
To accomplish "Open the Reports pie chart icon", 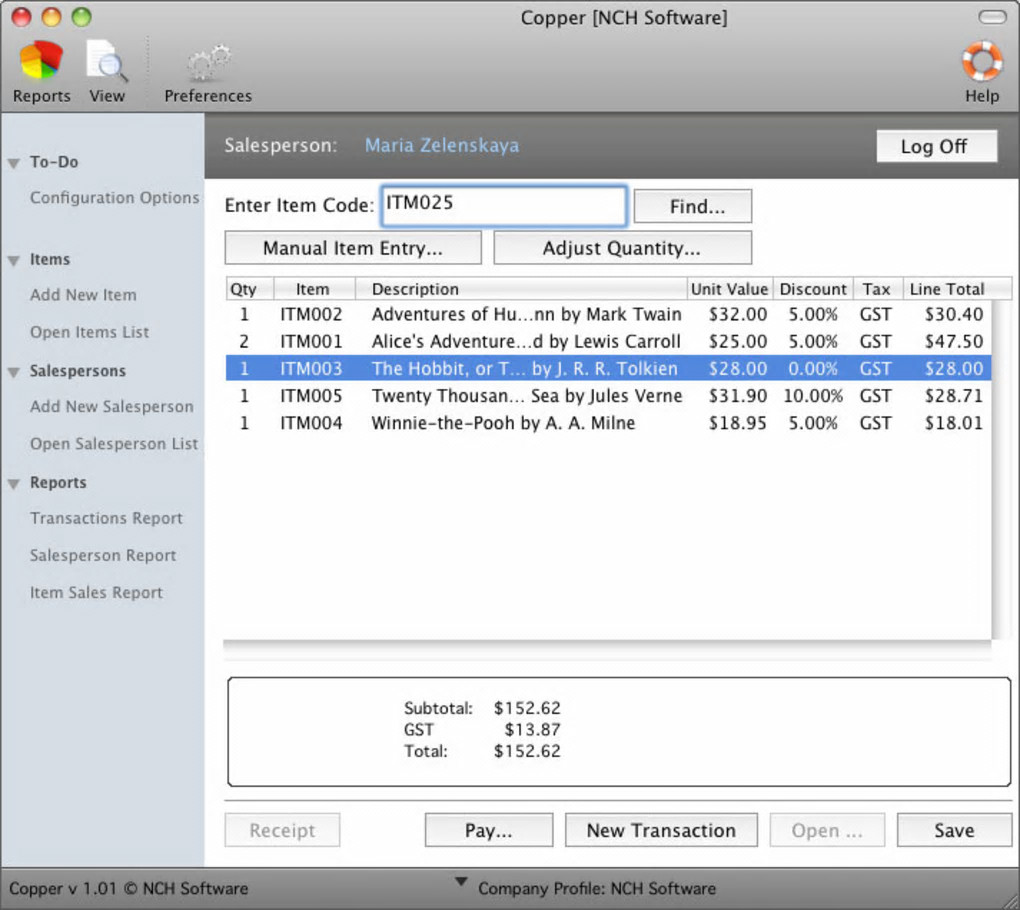I will (x=41, y=60).
